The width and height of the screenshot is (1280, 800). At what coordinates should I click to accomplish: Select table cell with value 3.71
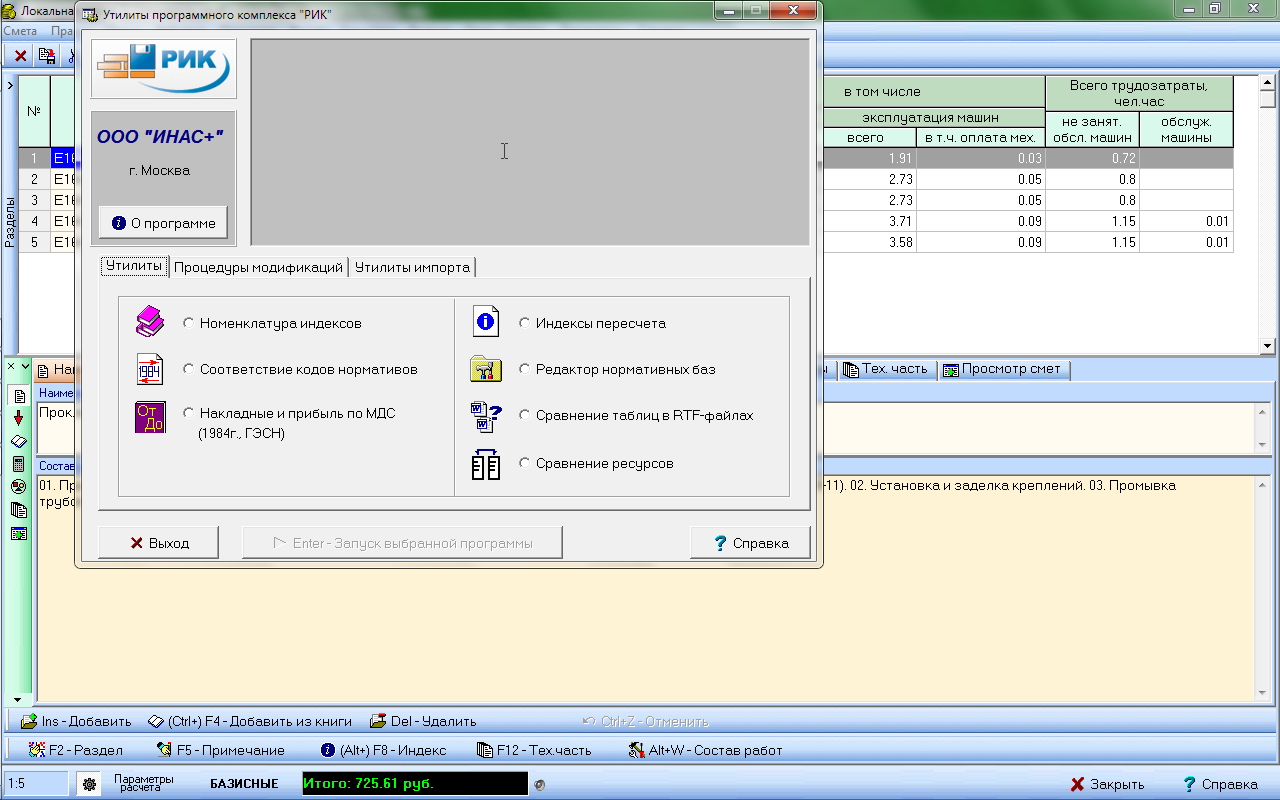coord(869,221)
